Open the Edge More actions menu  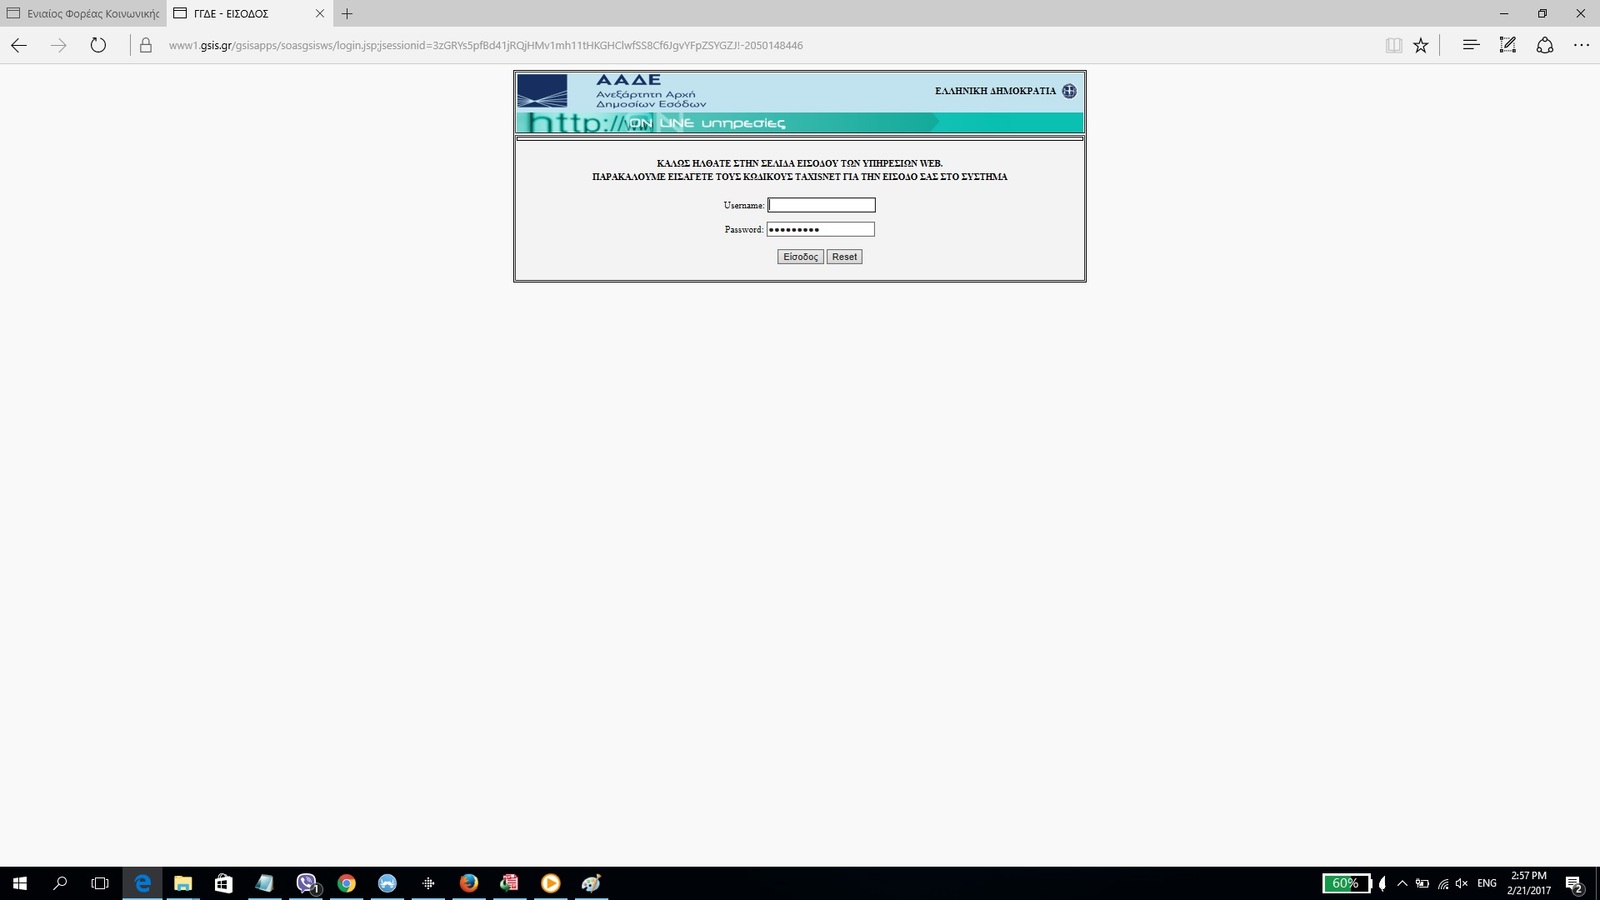click(x=1581, y=45)
